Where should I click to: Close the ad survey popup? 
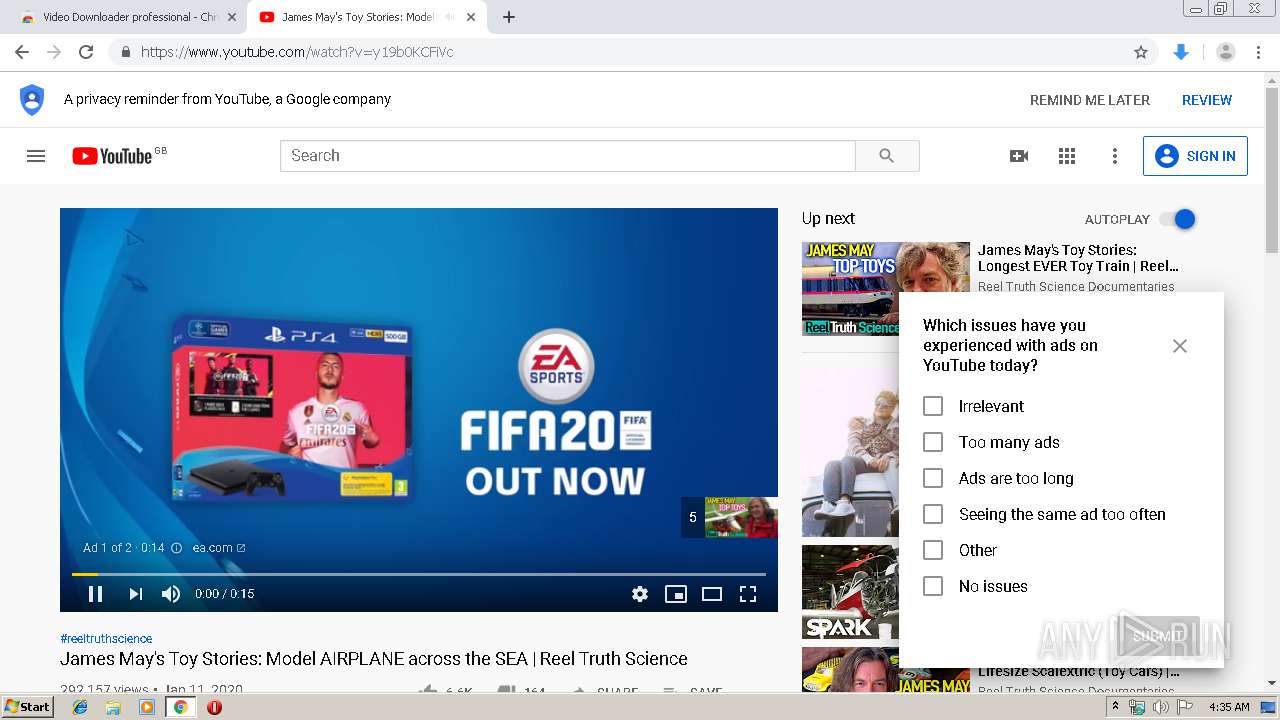[1180, 346]
